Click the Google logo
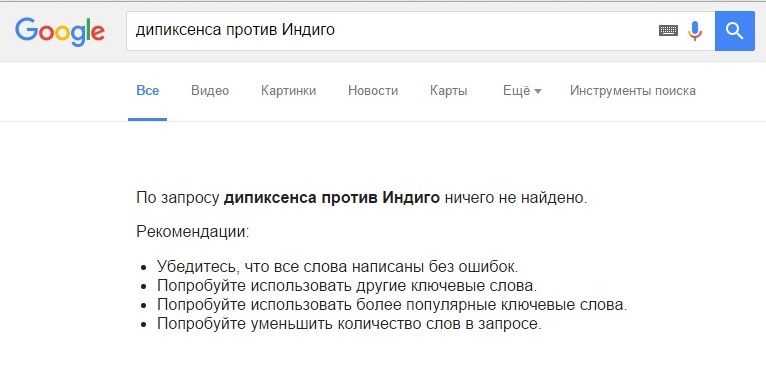The width and height of the screenshot is (766, 374). 60,32
